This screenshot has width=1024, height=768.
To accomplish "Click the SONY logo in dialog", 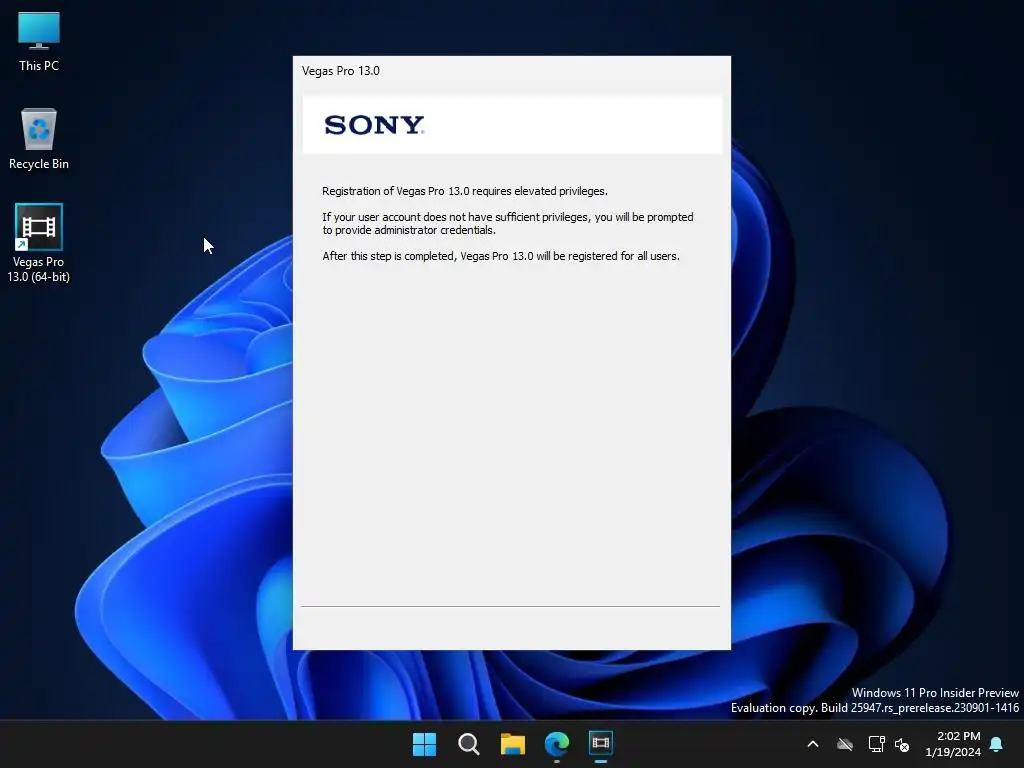I will coord(374,125).
